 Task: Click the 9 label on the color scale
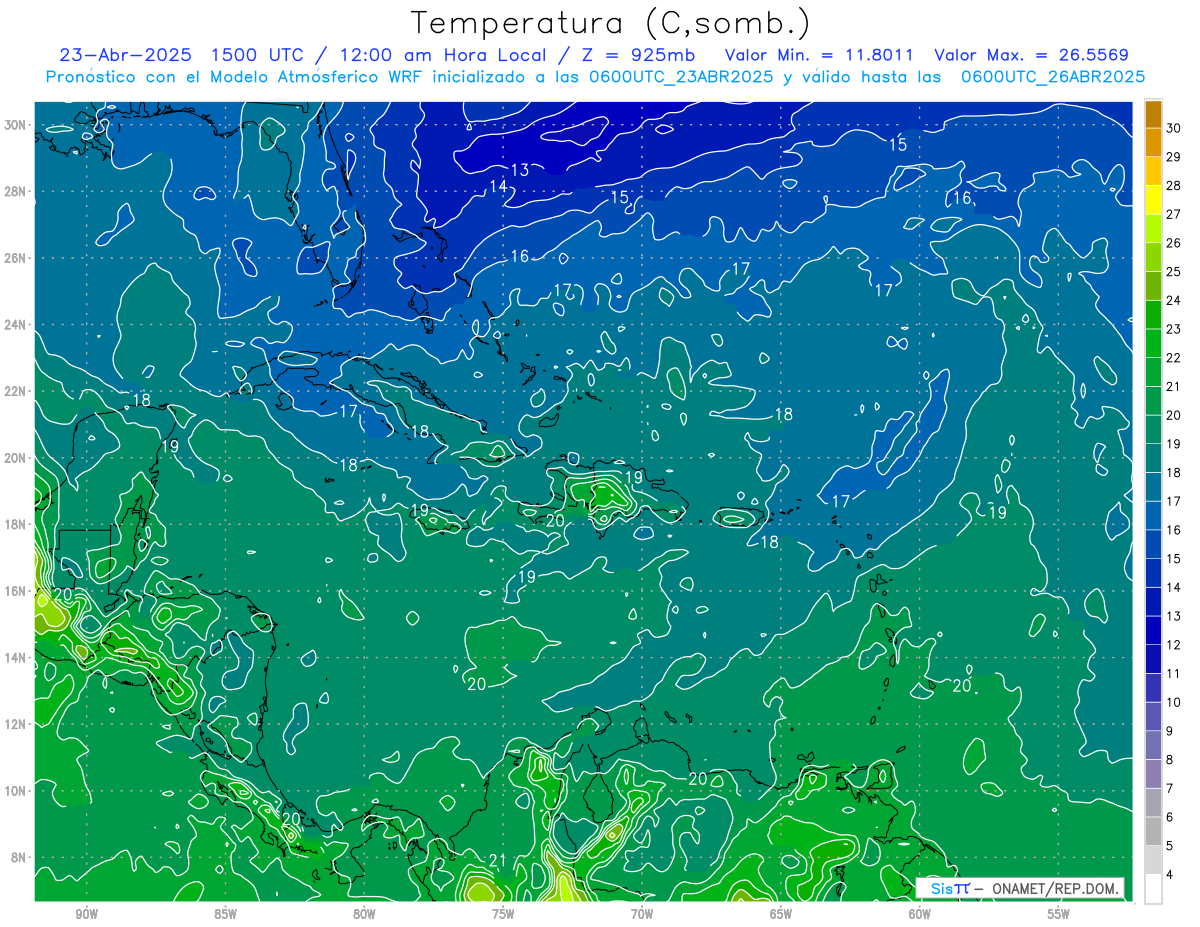1171,731
